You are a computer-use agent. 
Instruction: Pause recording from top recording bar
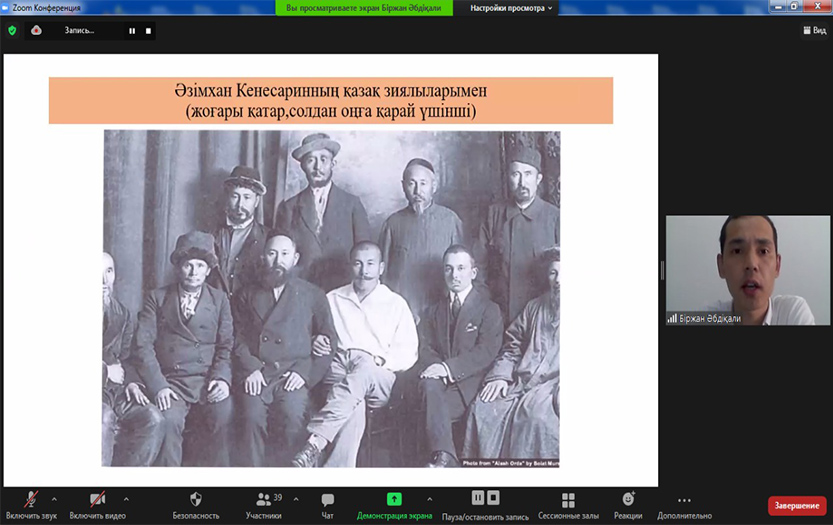tap(131, 31)
